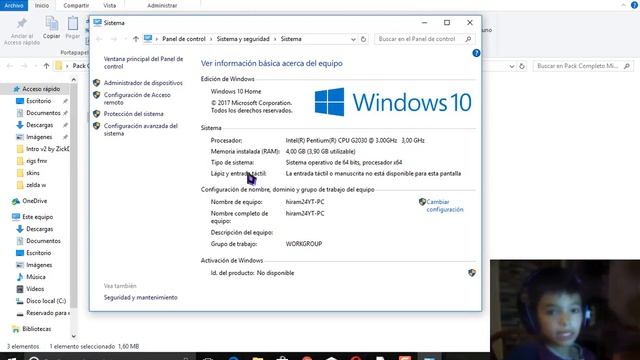Click the blue help question mark icon

pos(476,53)
